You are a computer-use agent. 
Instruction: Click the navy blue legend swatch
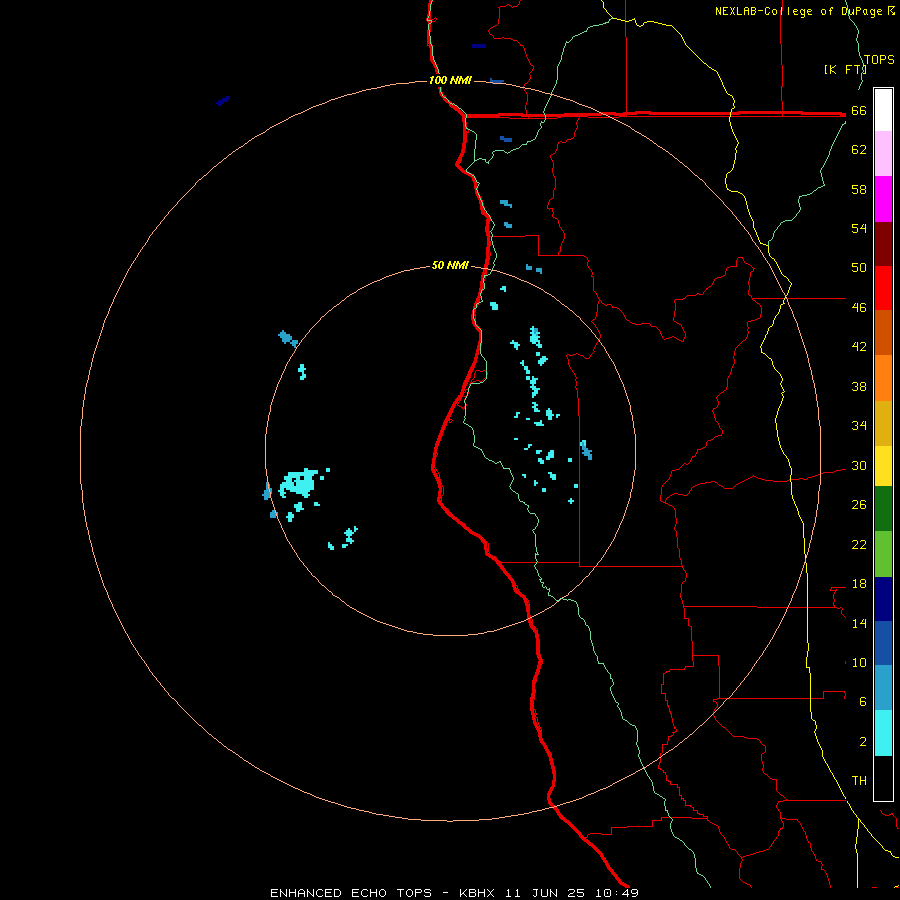pos(883,599)
